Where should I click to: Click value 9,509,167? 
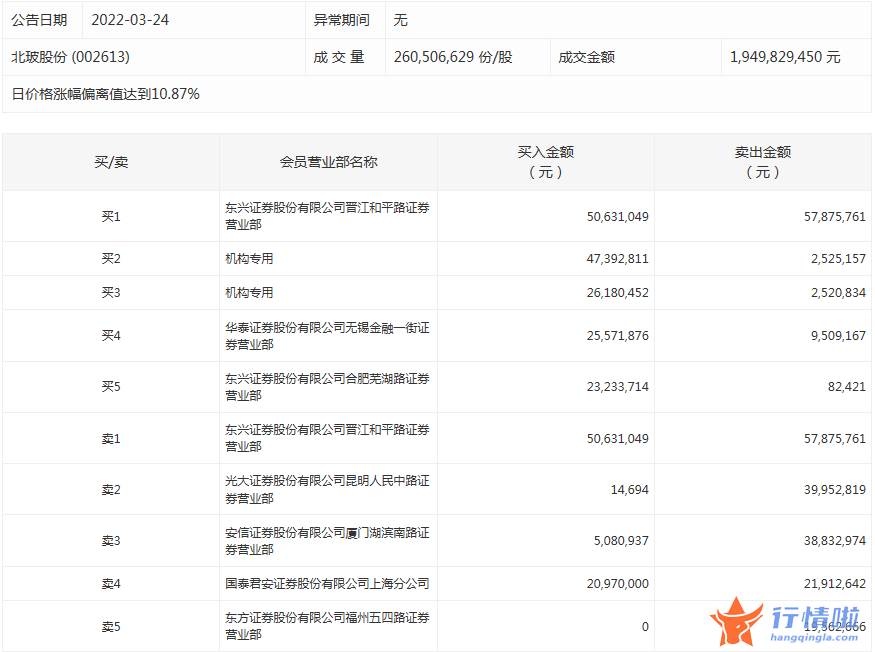(x=838, y=336)
